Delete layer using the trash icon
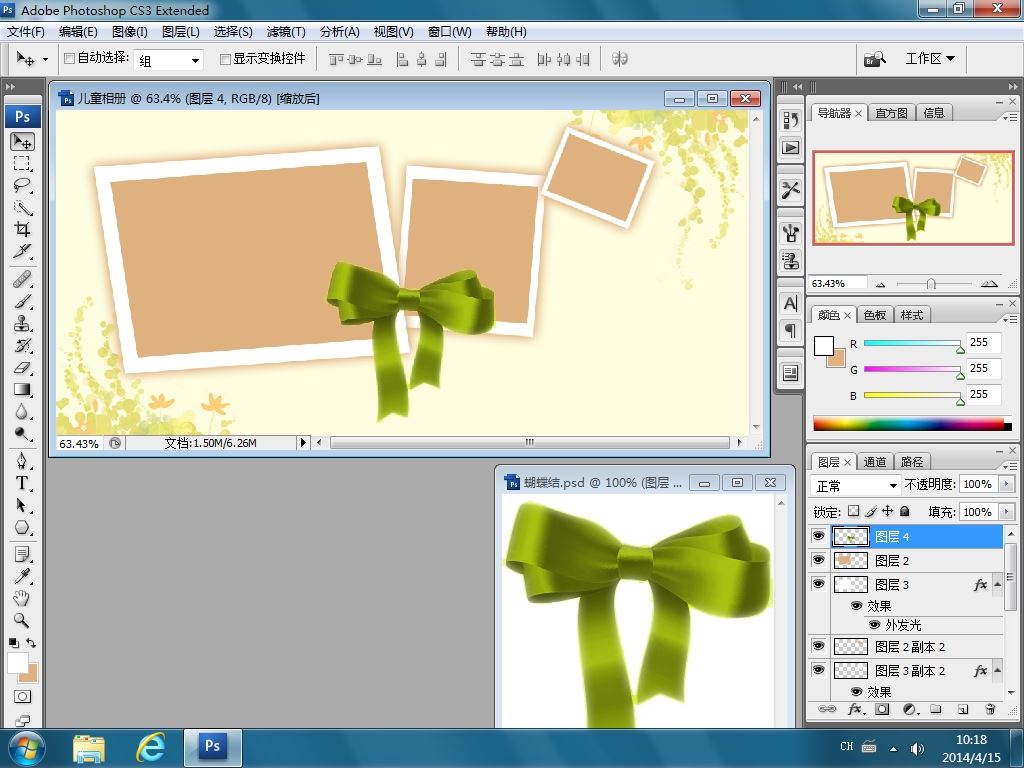This screenshot has width=1024, height=768. click(x=990, y=709)
